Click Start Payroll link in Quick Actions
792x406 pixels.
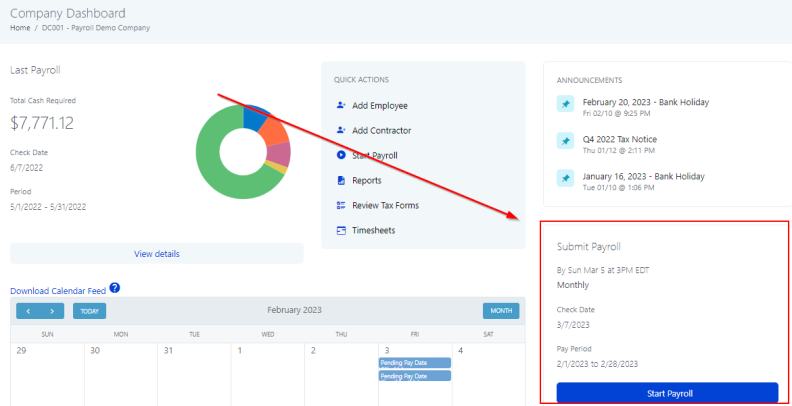[x=375, y=155]
